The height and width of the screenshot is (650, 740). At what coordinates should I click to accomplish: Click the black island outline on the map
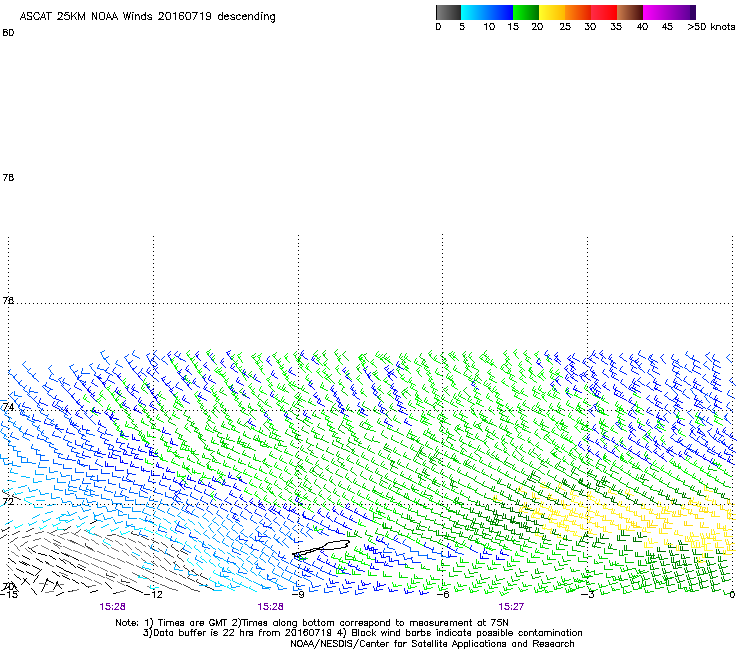pos(321,549)
